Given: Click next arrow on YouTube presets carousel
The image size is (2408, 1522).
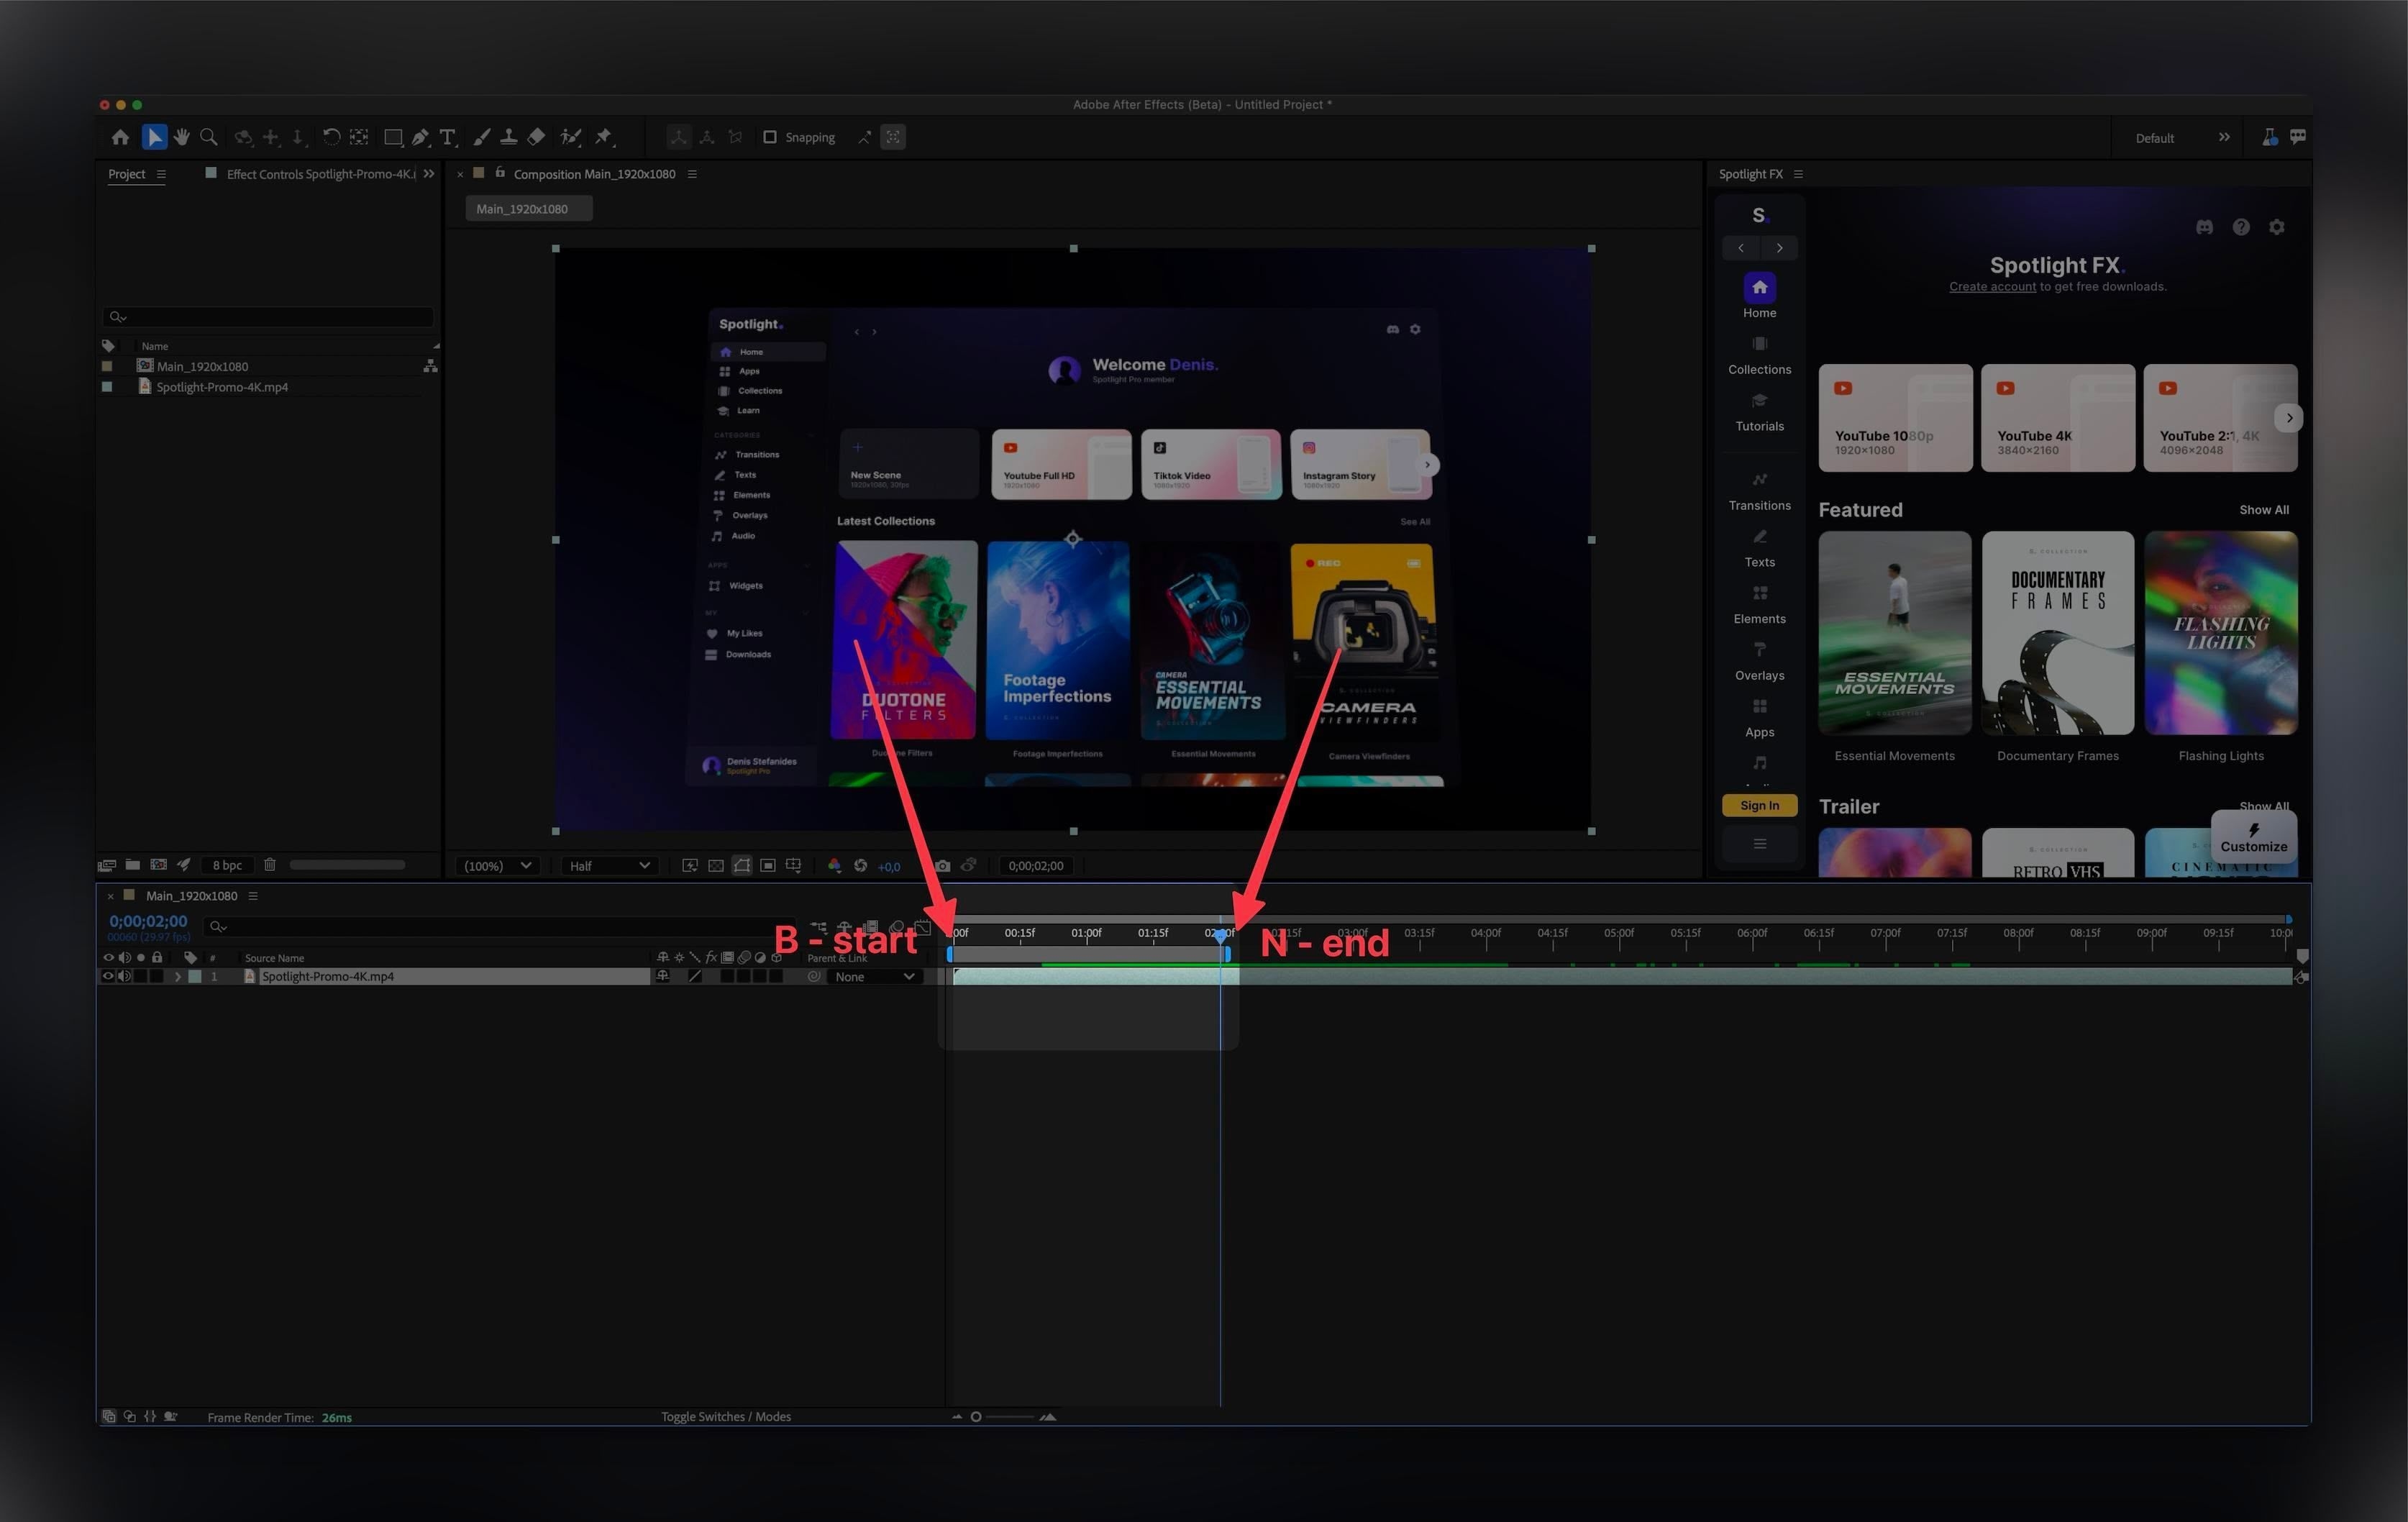Looking at the screenshot, I should (2289, 418).
